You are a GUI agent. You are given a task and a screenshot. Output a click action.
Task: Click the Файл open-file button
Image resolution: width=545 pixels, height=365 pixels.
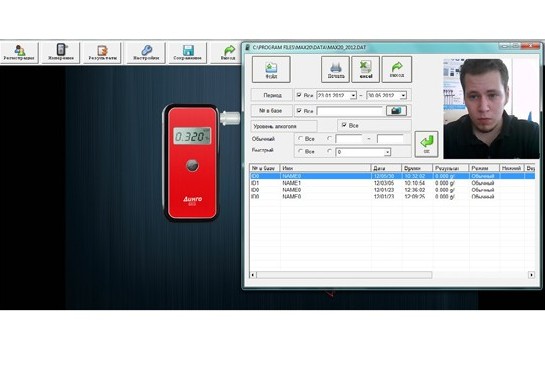tap(271, 69)
